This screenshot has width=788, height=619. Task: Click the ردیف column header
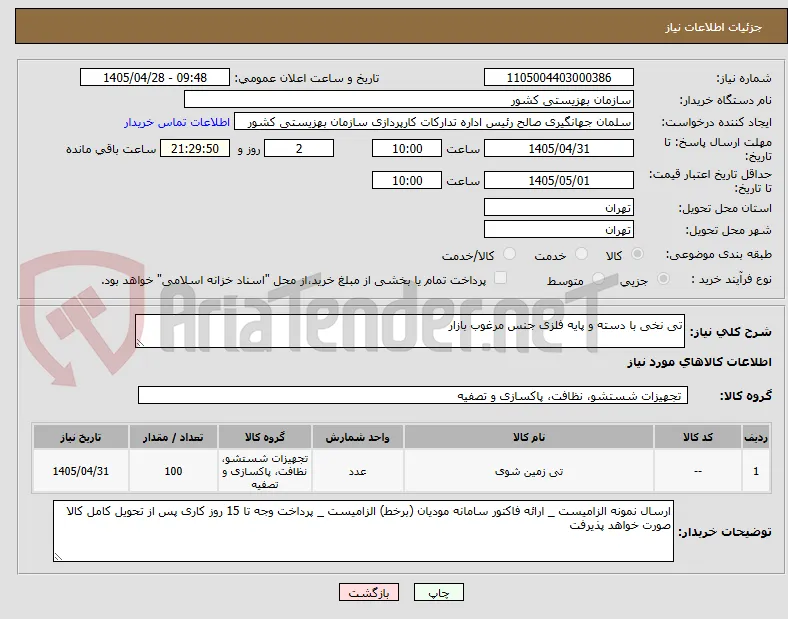click(x=756, y=437)
